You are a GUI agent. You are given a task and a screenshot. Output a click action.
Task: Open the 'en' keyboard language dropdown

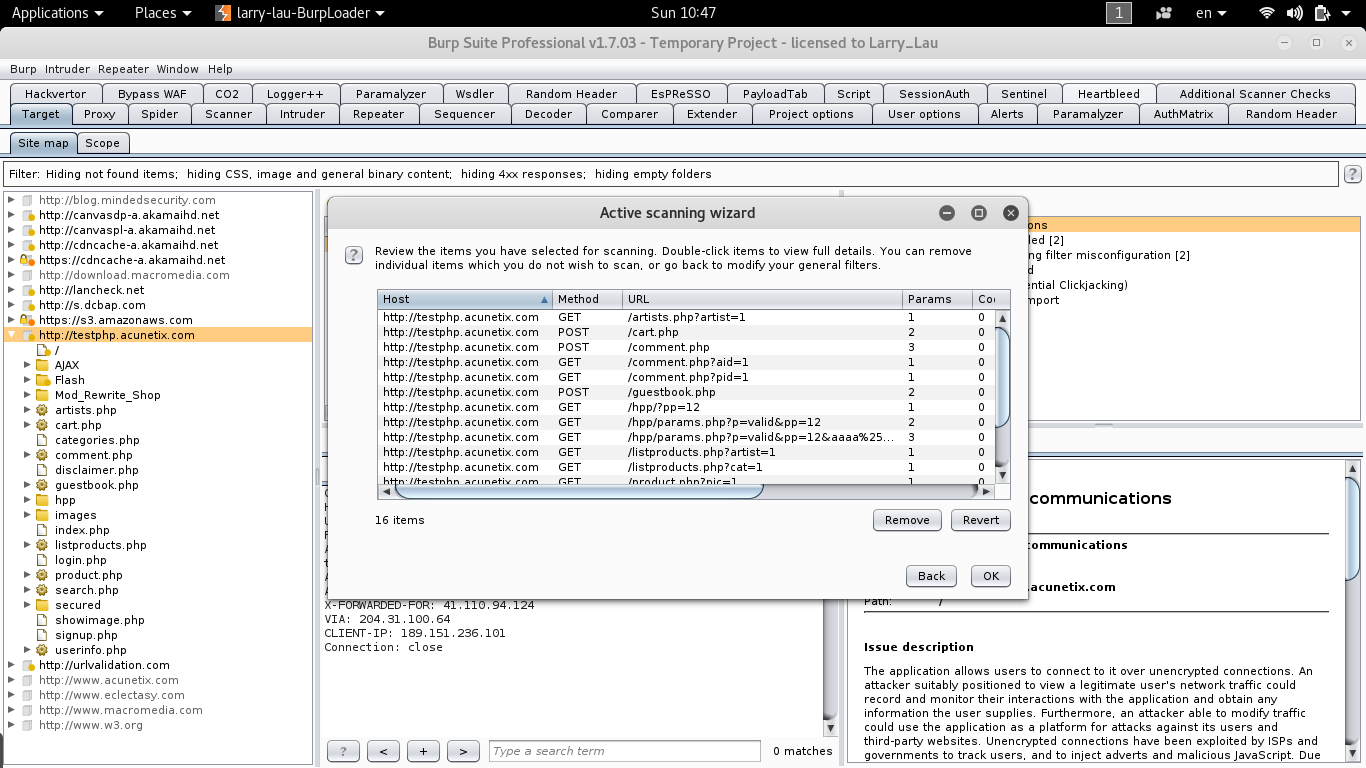(1212, 13)
